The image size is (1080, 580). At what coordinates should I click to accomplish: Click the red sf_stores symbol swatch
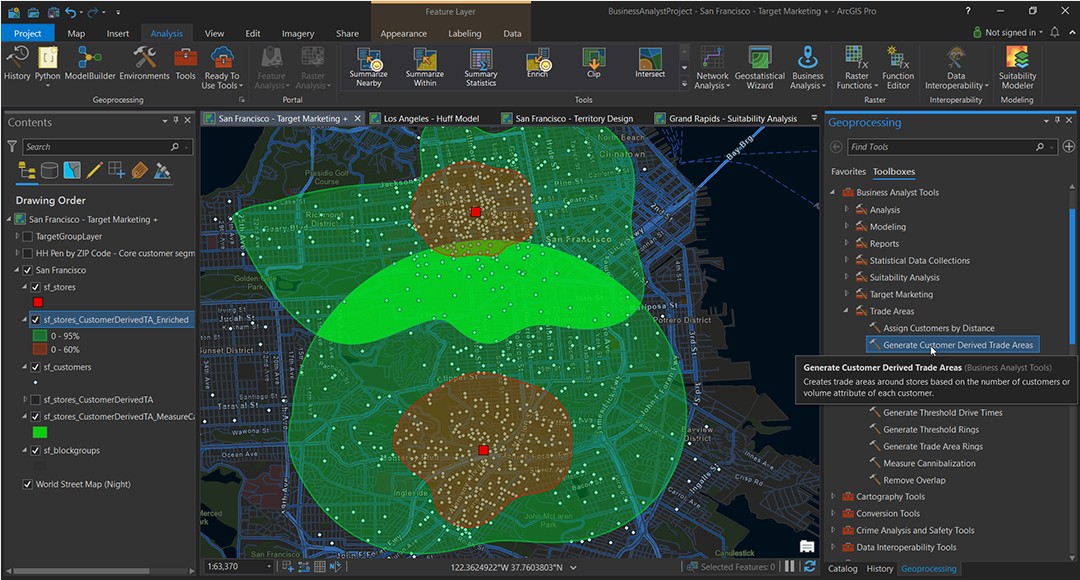point(38,302)
